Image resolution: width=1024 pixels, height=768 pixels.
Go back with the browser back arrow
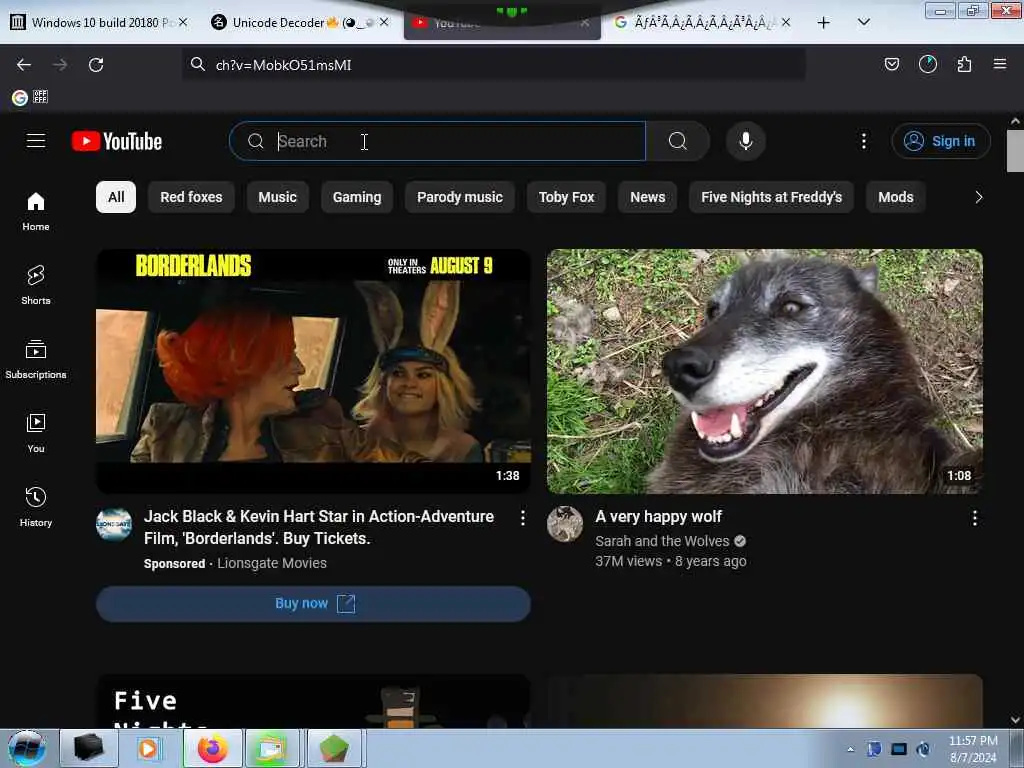coord(24,65)
